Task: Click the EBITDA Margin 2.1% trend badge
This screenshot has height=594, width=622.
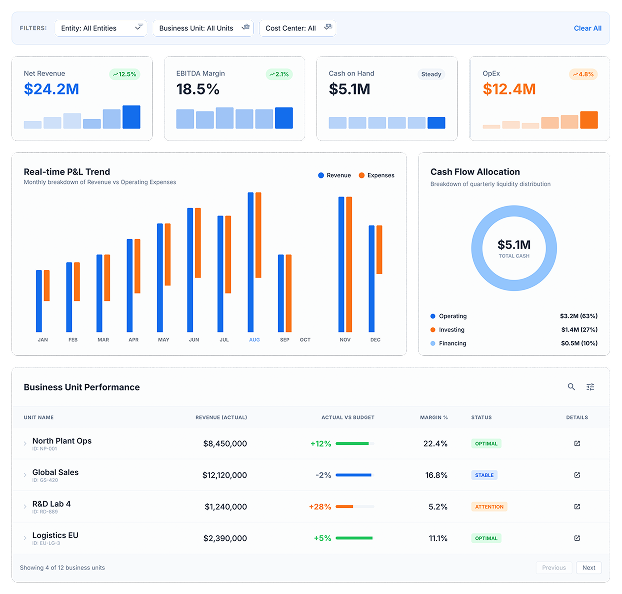Action: point(279,74)
